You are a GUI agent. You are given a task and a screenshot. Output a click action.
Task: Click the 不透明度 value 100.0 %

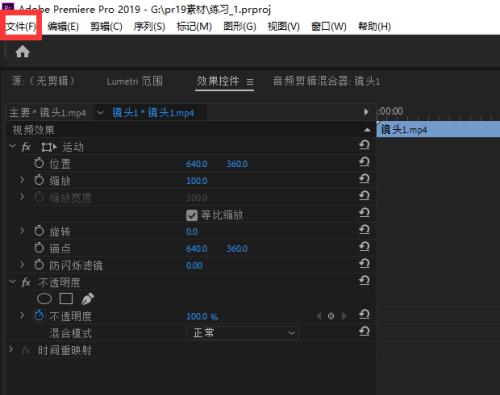coord(202,316)
